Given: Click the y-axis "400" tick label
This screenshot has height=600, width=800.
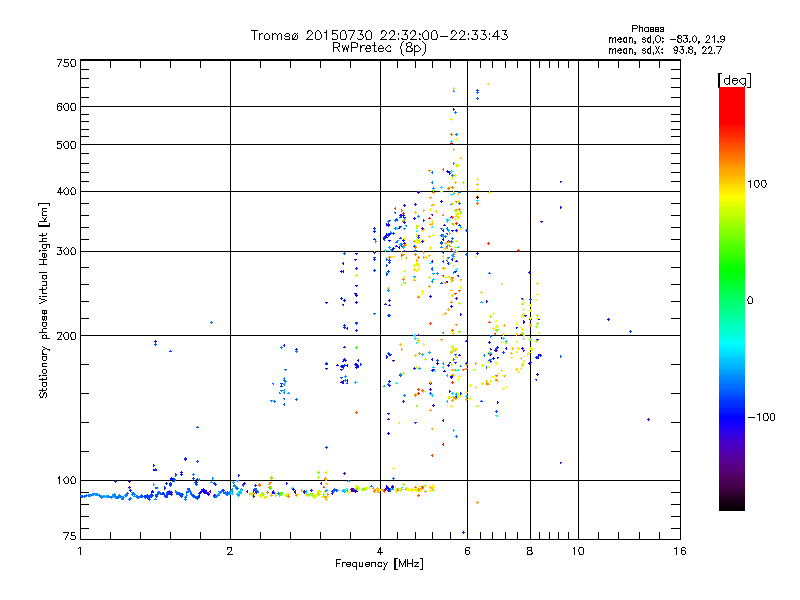Looking at the screenshot, I should pyautogui.click(x=66, y=192).
